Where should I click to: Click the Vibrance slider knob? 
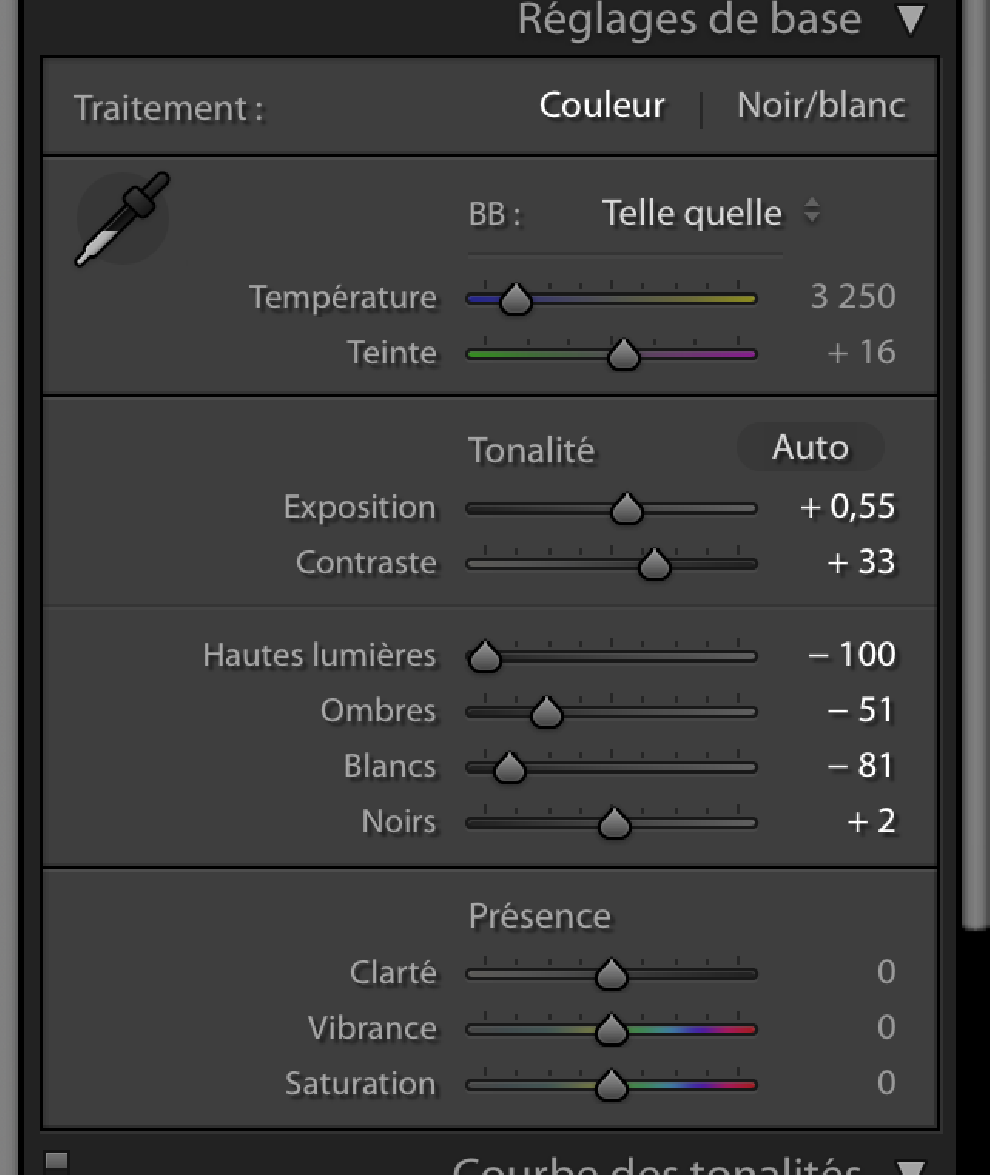pyautogui.click(x=611, y=1030)
